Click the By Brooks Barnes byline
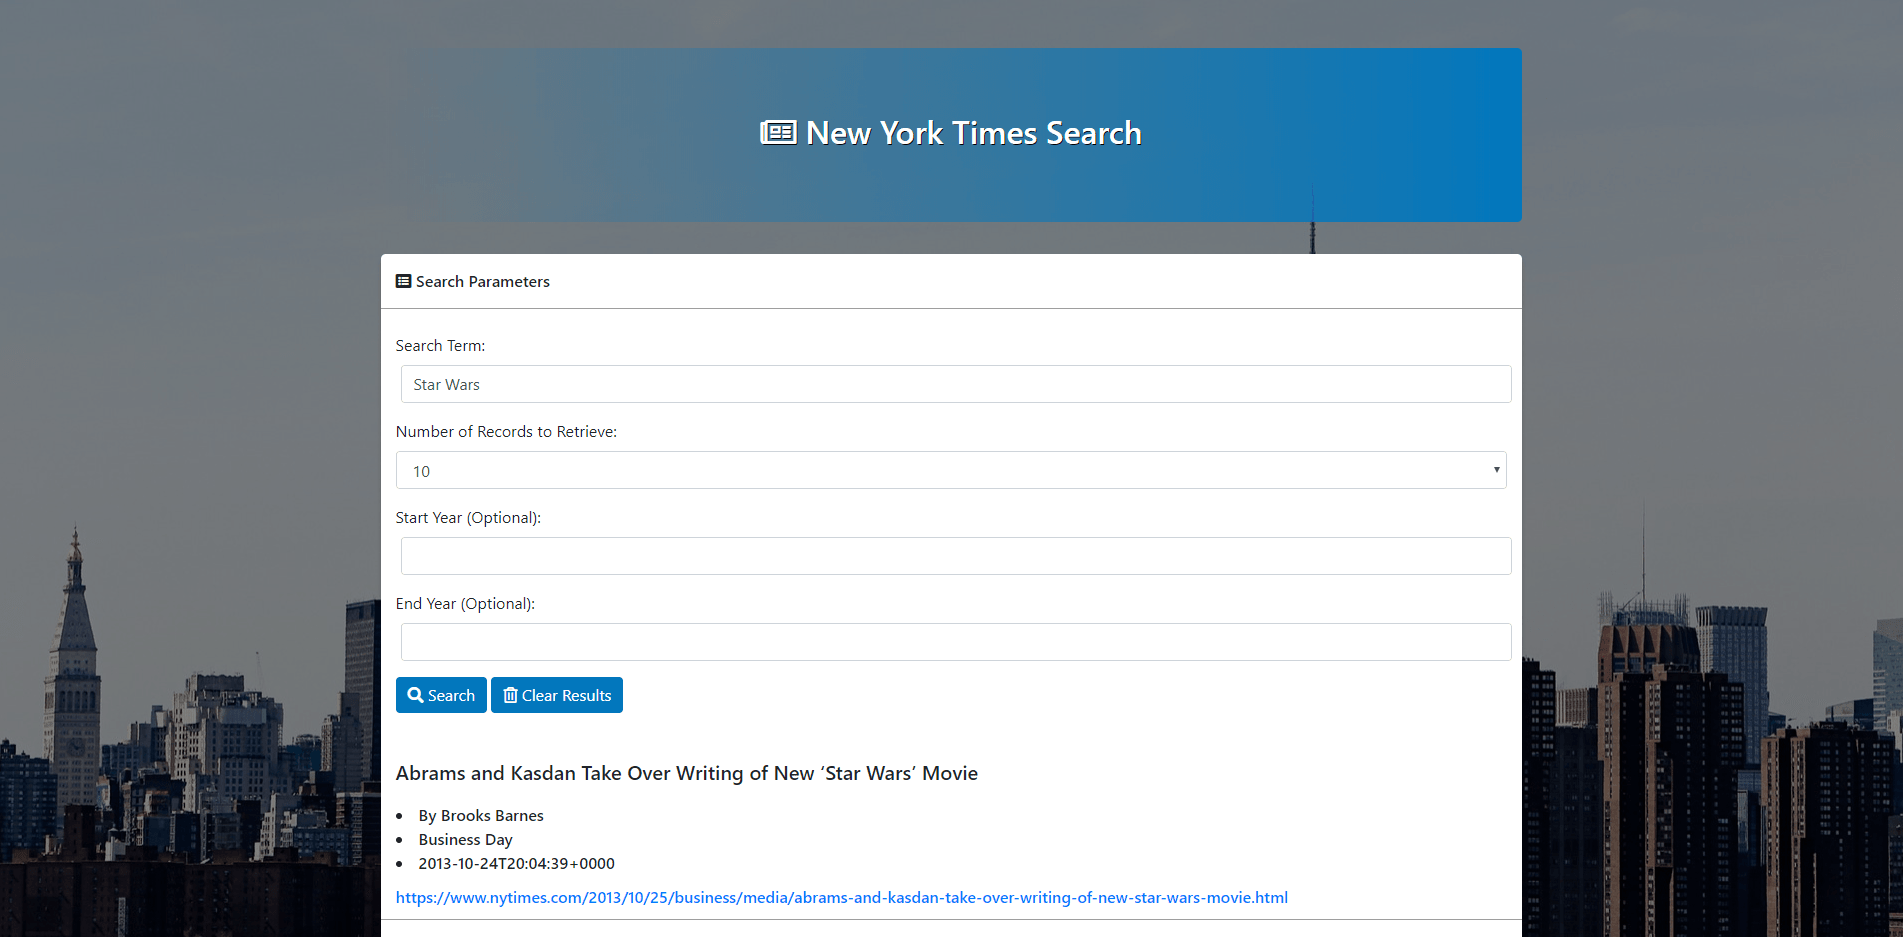This screenshot has height=937, width=1903. pyautogui.click(x=480, y=815)
